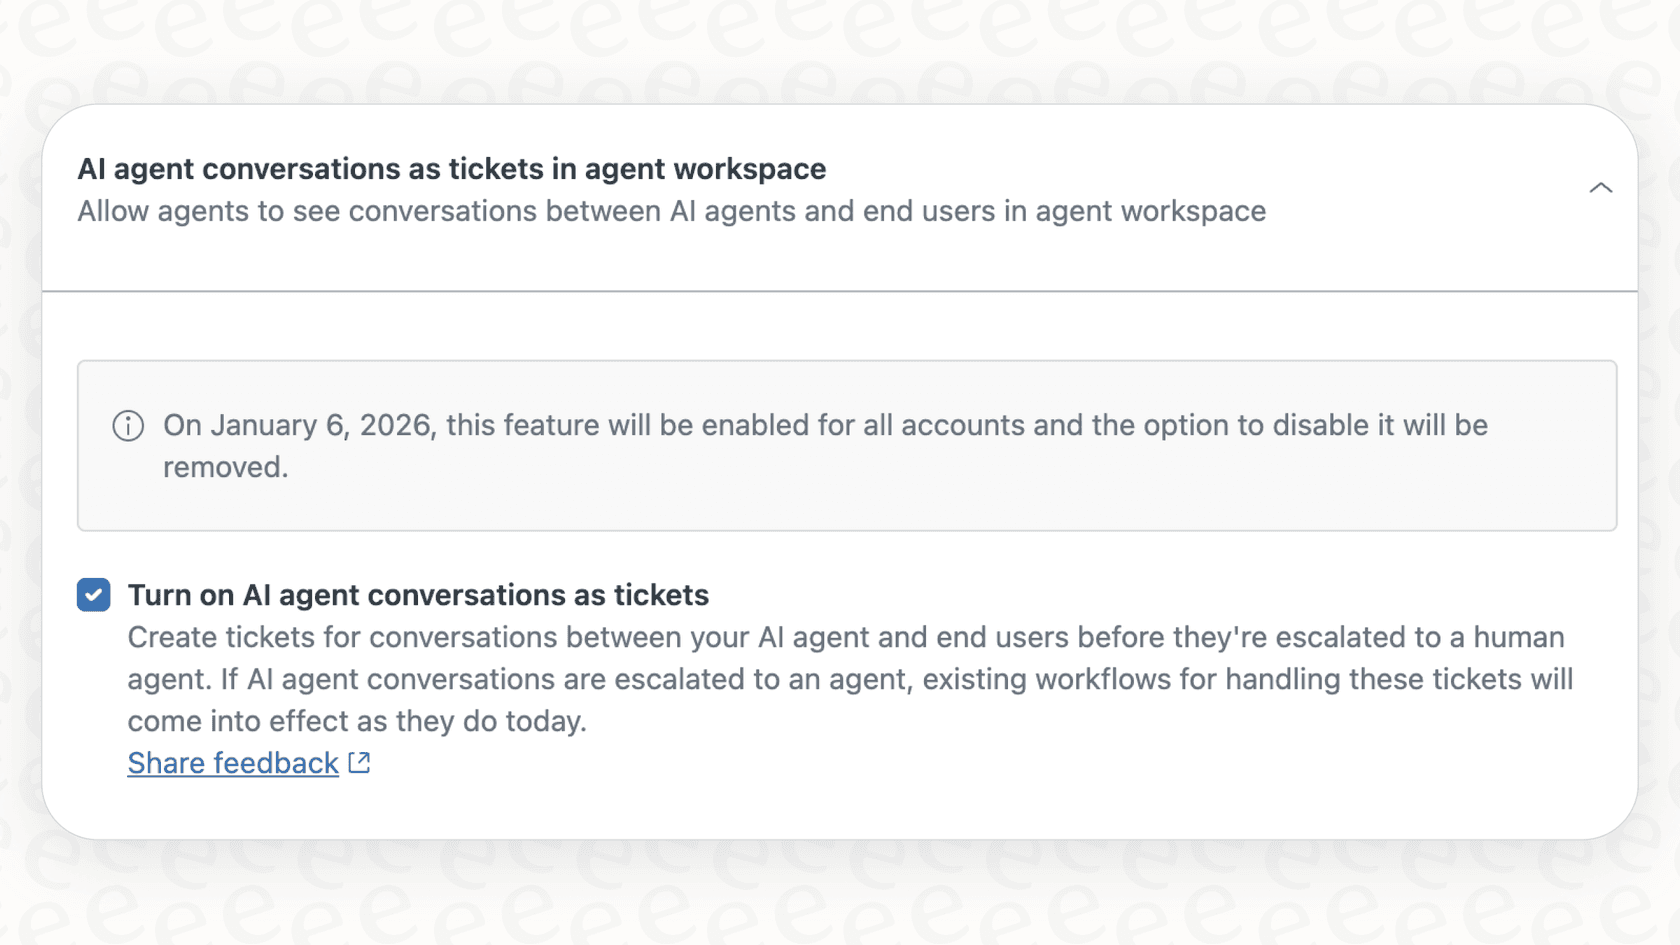Screen dimensions: 1680x945
Task: Use the upward arrow to fold the settings panel
Action: pyautogui.click(x=1600, y=187)
